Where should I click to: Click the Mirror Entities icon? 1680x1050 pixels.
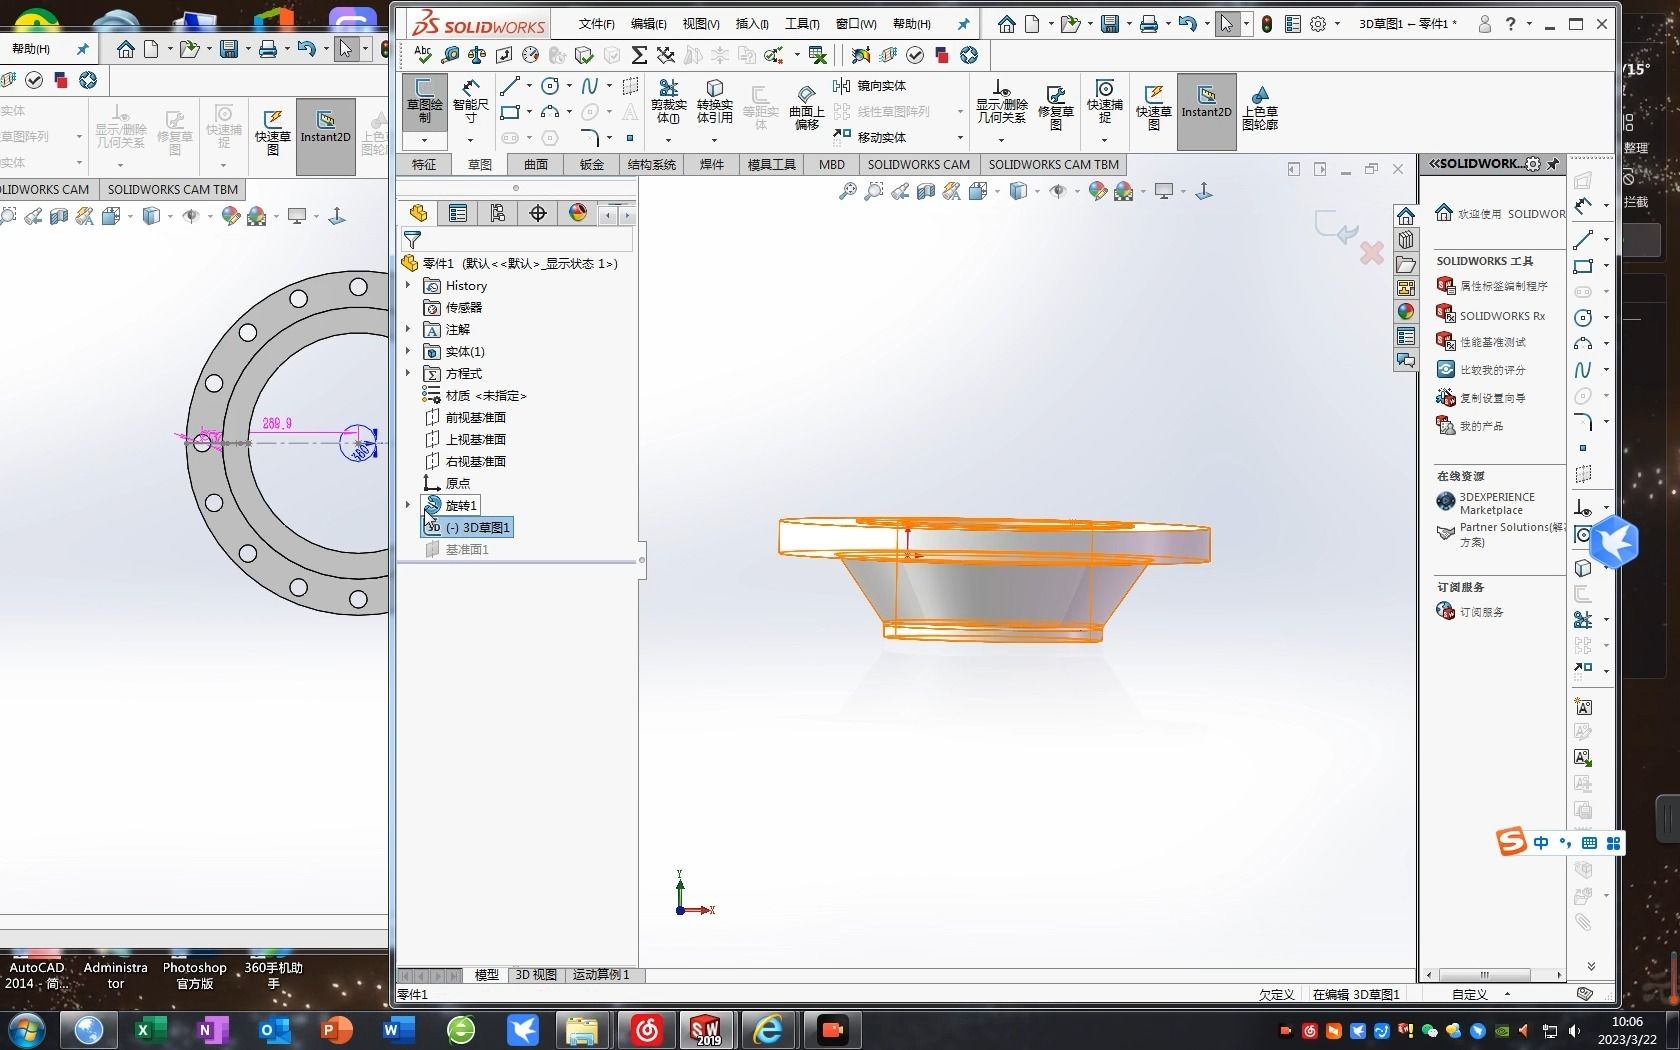click(843, 86)
